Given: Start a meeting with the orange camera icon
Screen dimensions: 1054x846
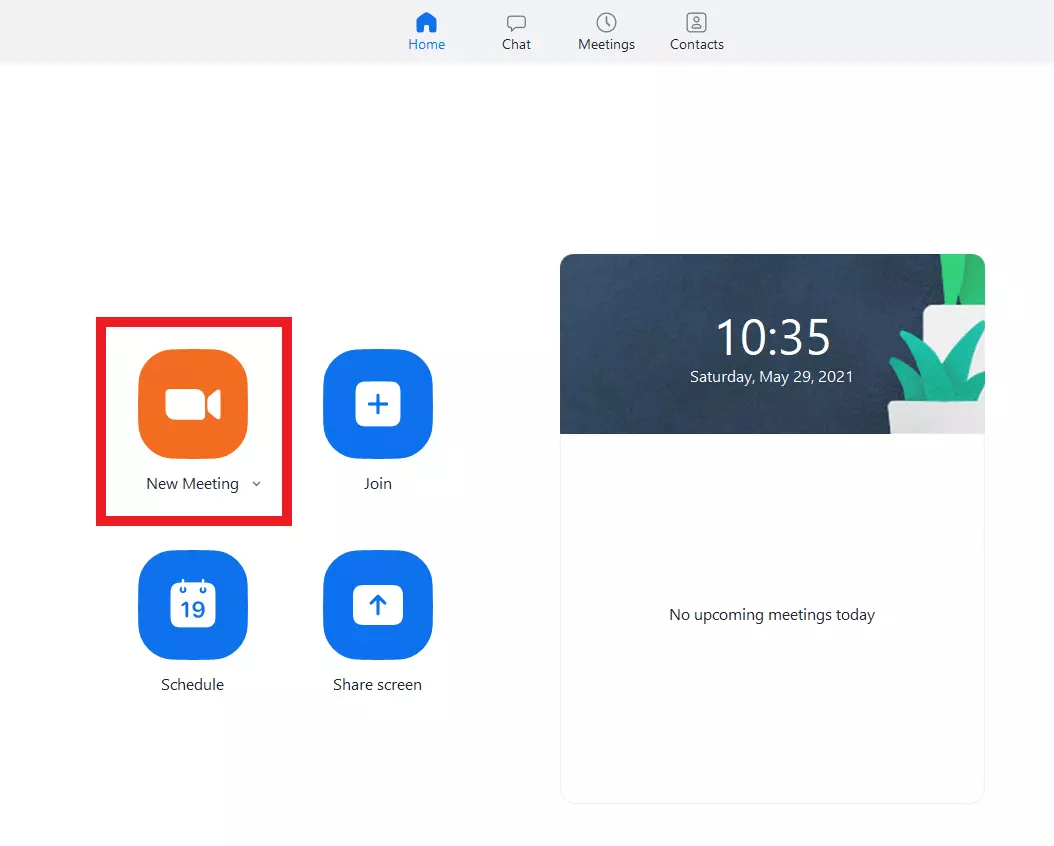Looking at the screenshot, I should tap(193, 403).
